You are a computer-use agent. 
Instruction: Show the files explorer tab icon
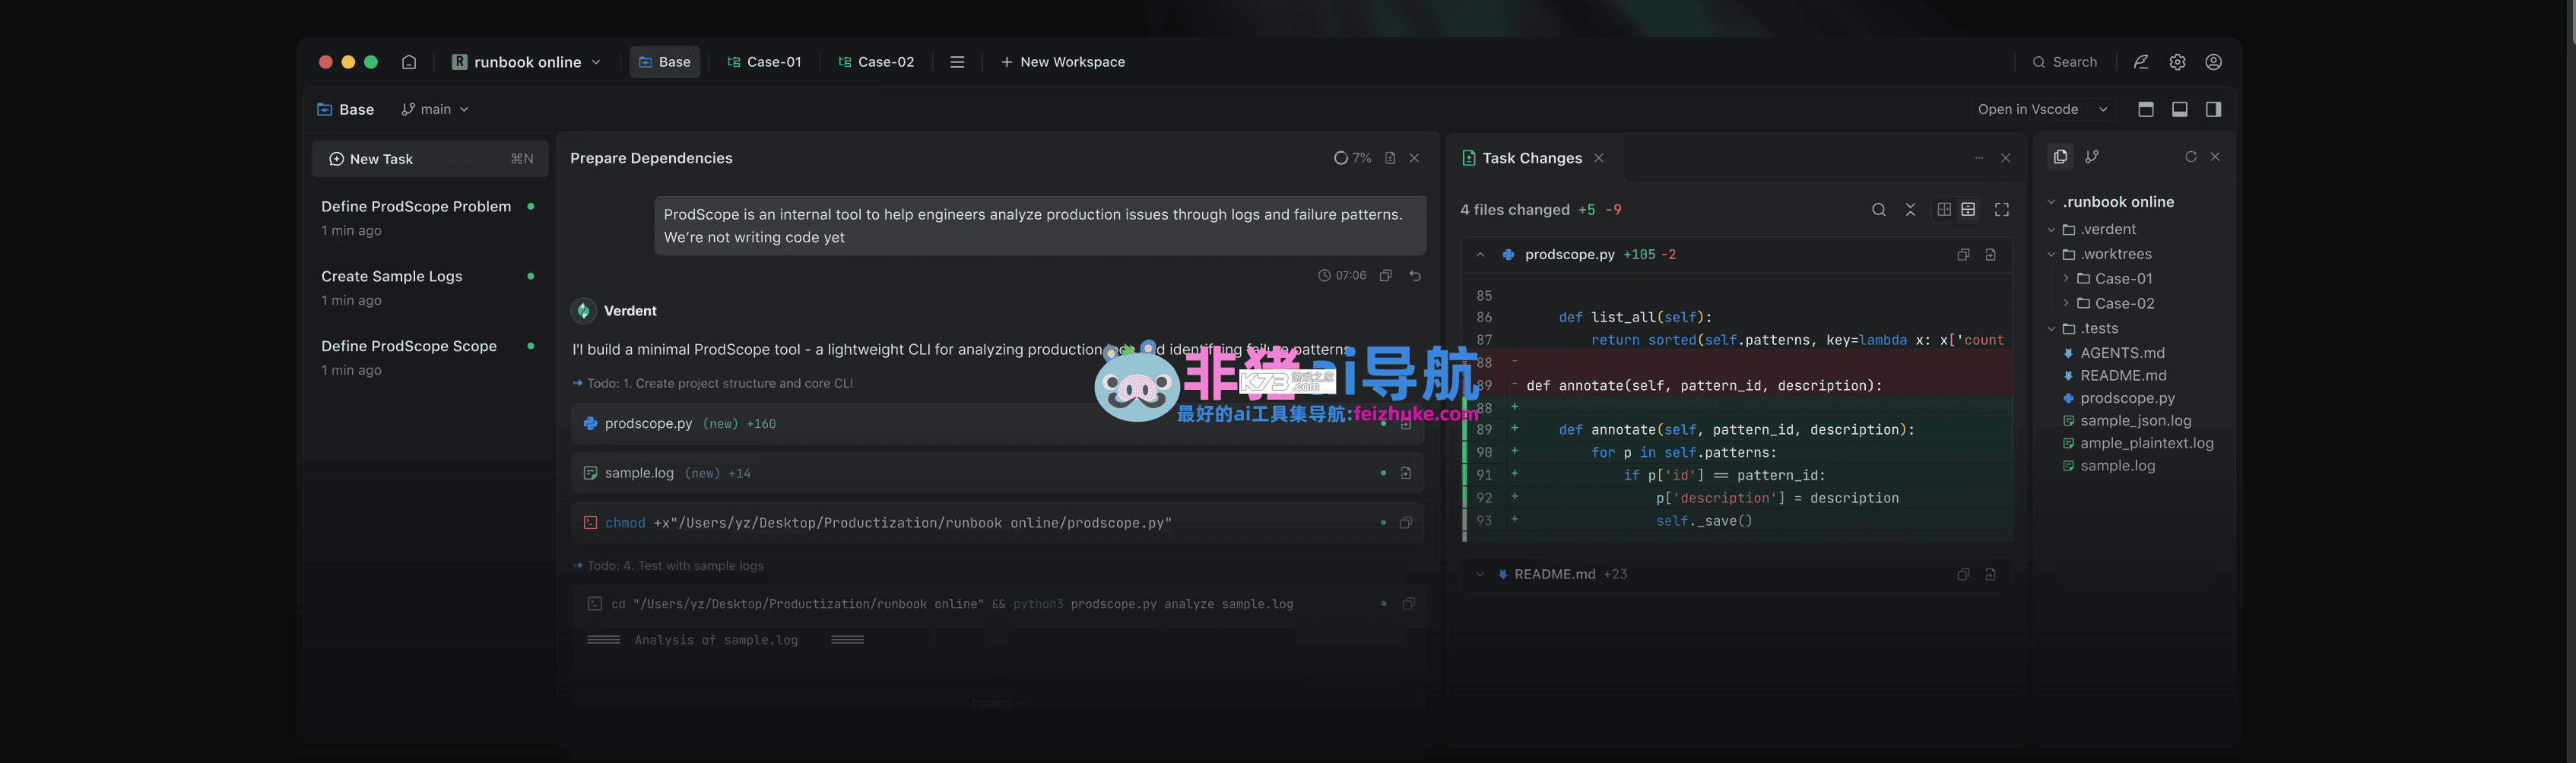pyautogui.click(x=2060, y=157)
